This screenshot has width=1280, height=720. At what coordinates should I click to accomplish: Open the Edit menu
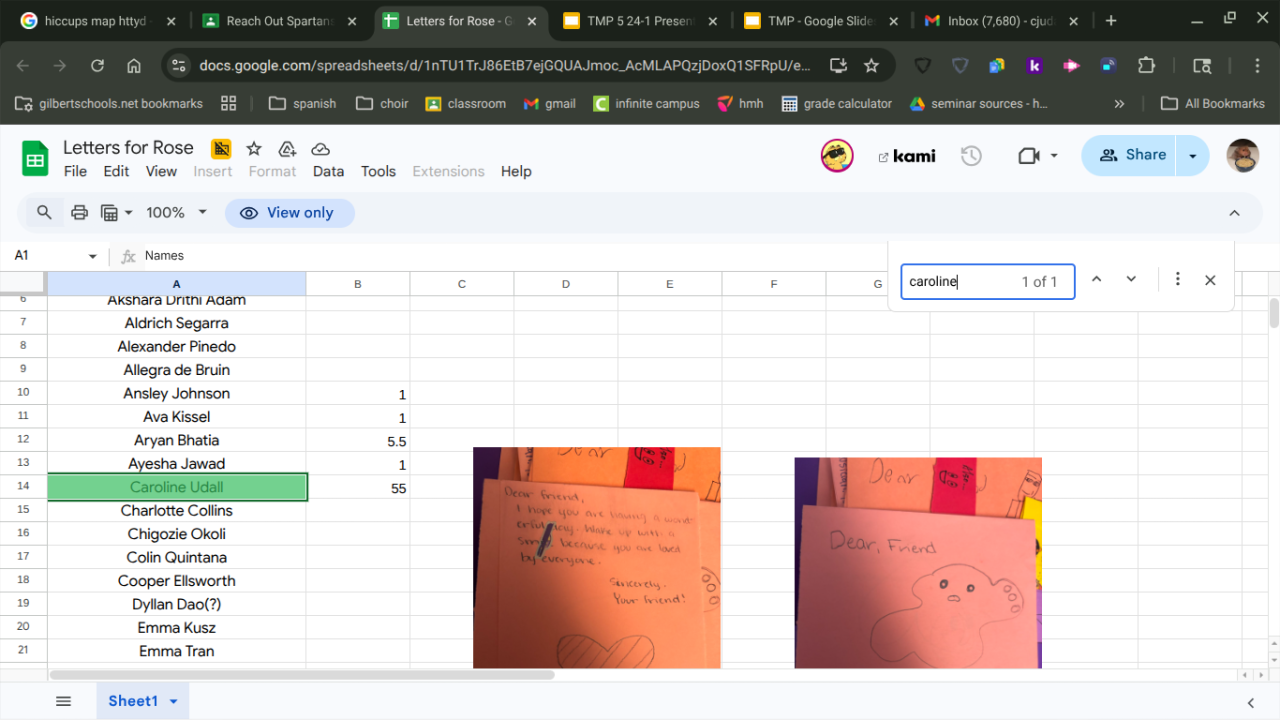pyautogui.click(x=116, y=171)
